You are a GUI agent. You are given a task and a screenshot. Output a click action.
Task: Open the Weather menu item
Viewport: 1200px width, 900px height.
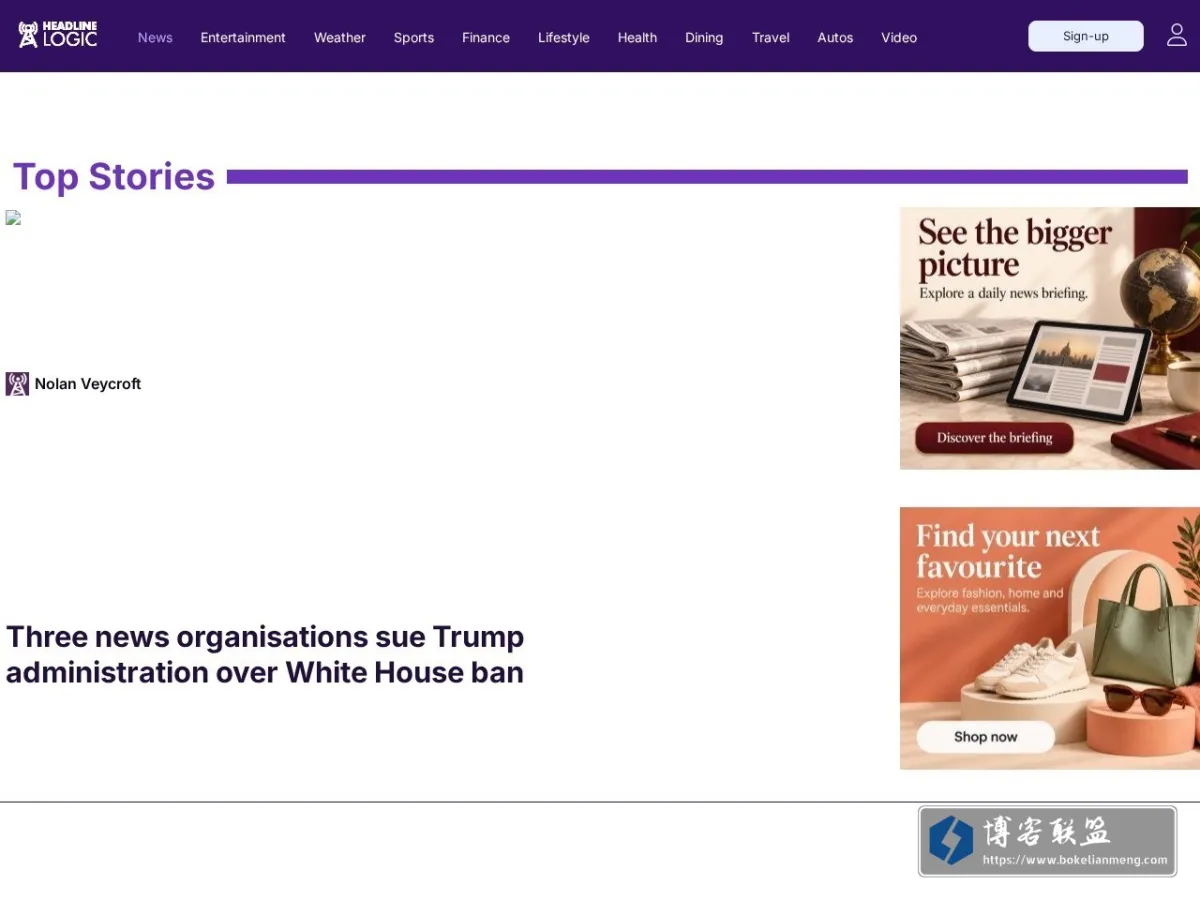click(340, 37)
